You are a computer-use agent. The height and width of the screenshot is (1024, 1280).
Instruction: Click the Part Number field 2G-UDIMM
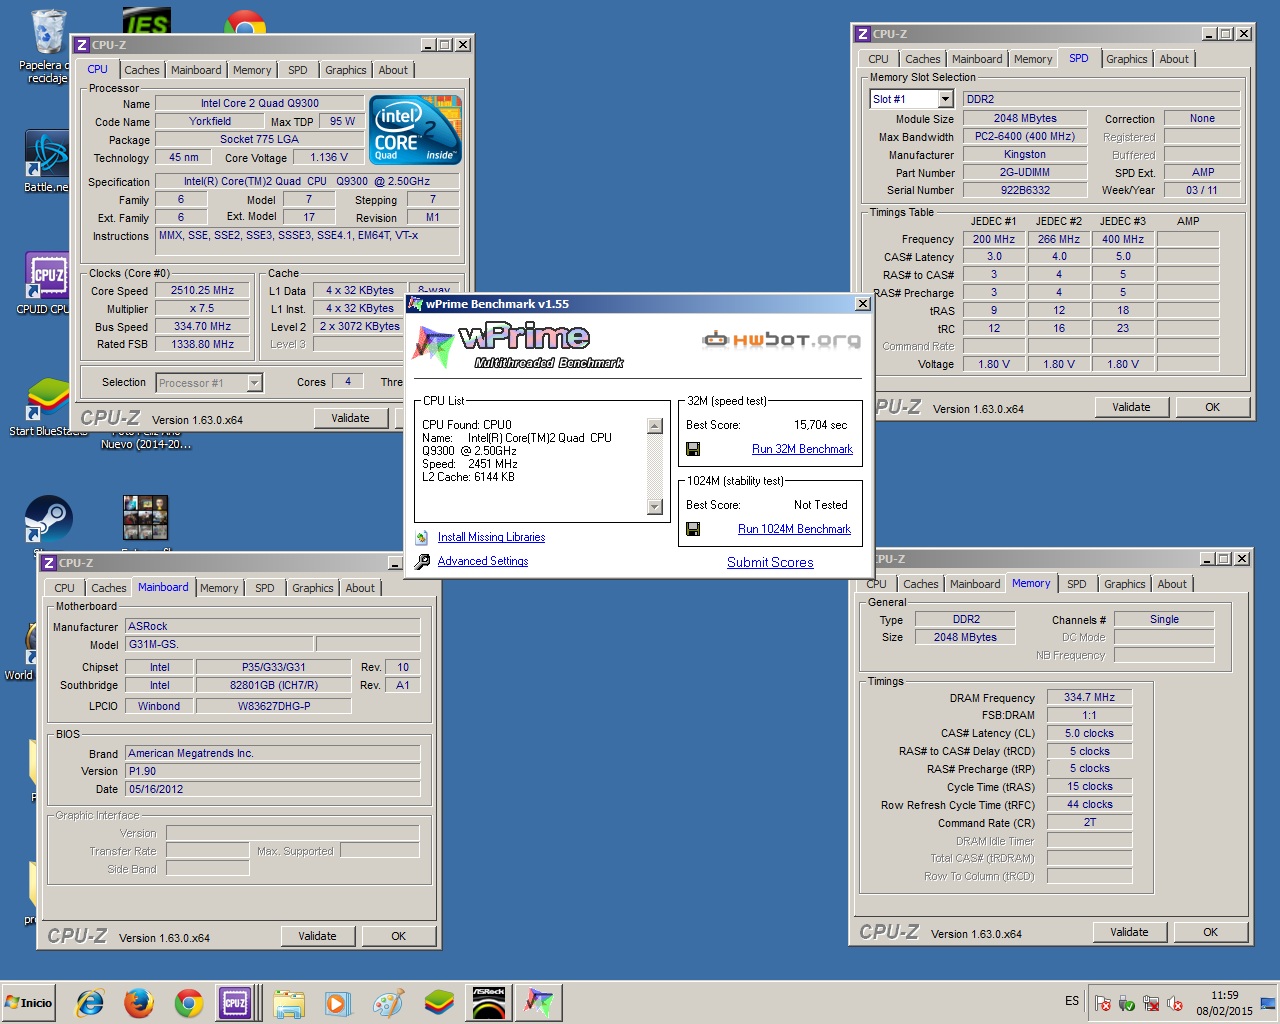click(1025, 172)
